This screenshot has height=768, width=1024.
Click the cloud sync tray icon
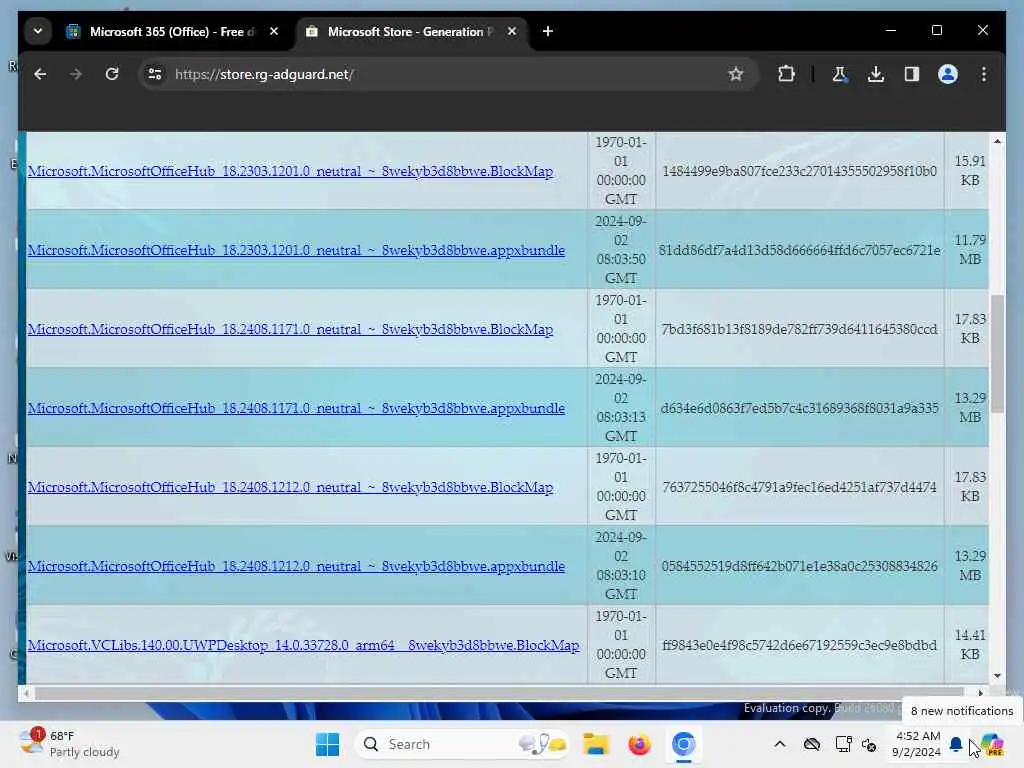coord(812,744)
